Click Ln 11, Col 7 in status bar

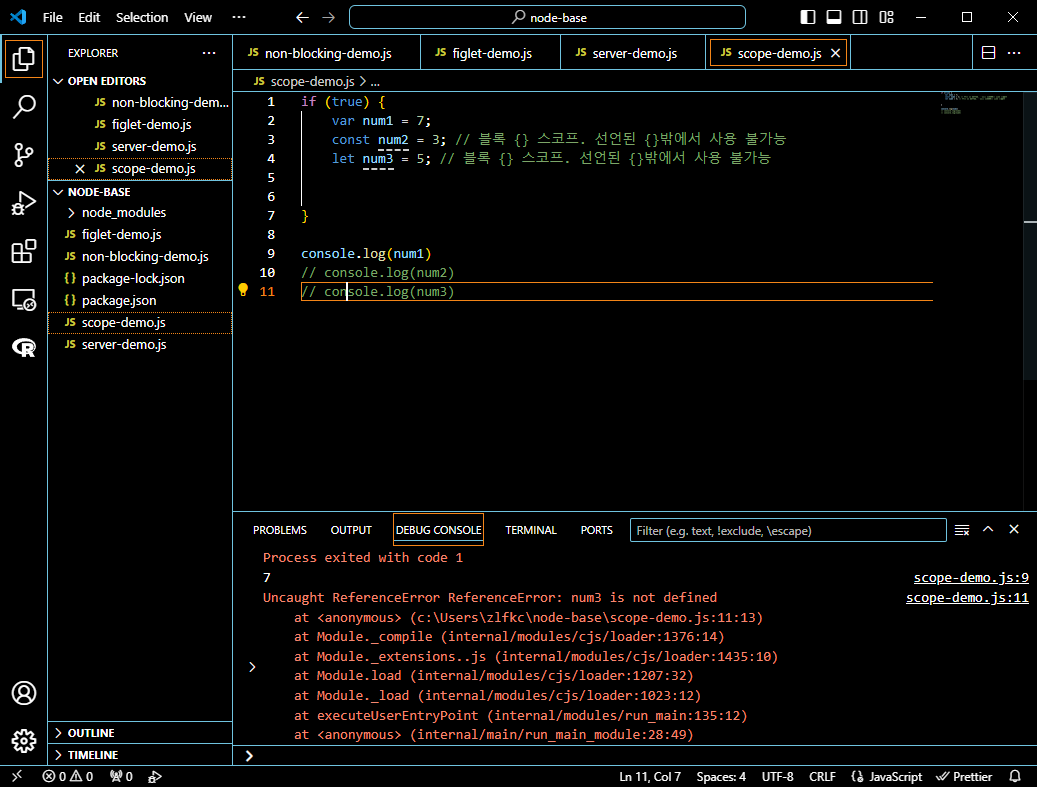pos(650,776)
